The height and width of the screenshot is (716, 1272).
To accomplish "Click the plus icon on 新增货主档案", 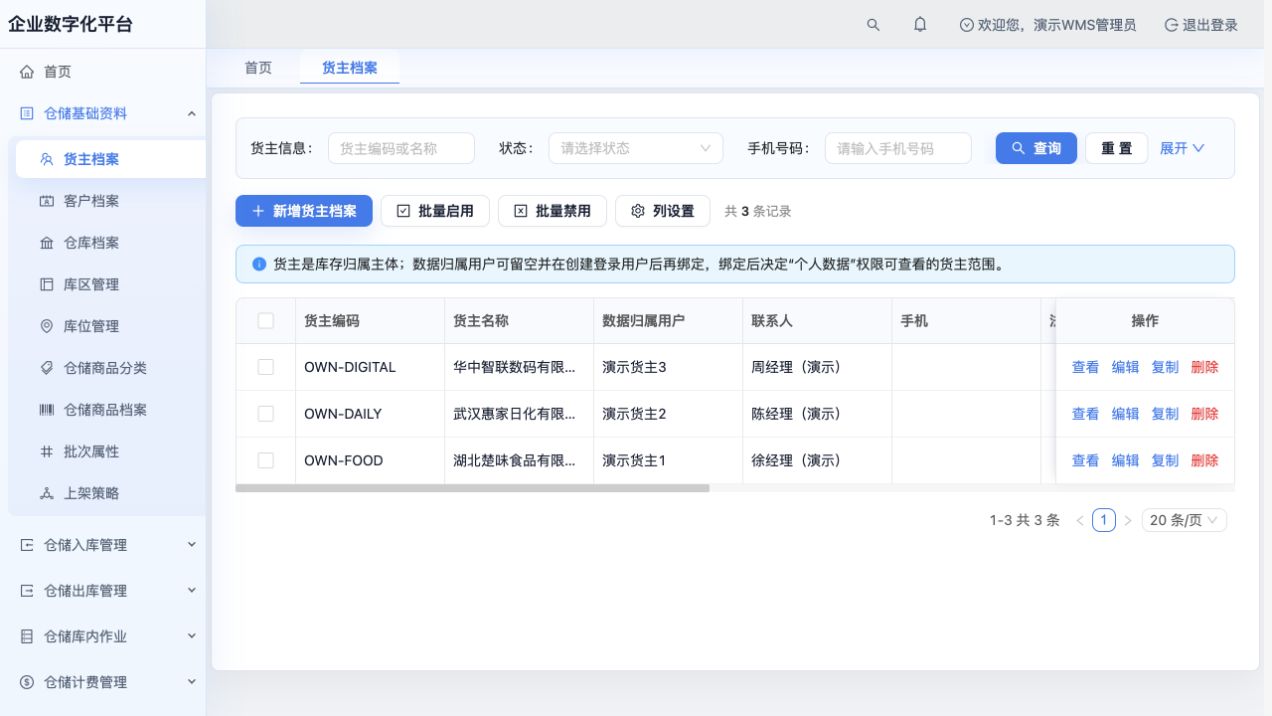I will pos(258,211).
